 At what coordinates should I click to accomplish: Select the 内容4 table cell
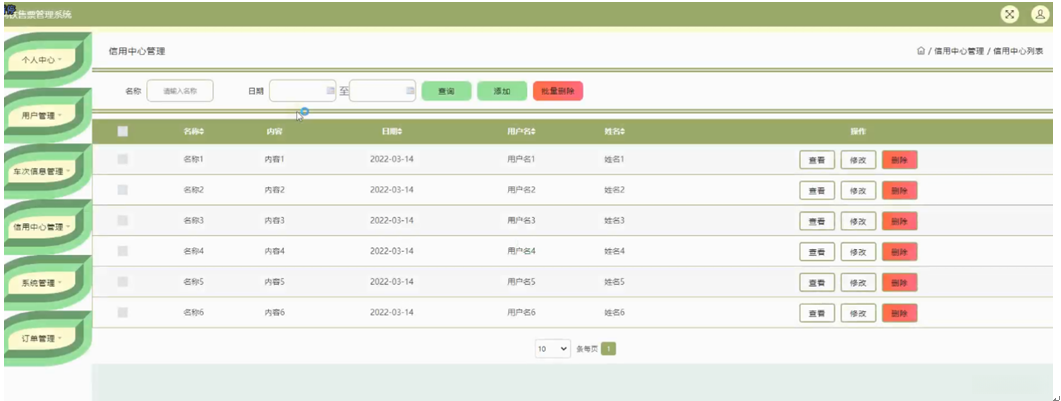click(x=275, y=251)
